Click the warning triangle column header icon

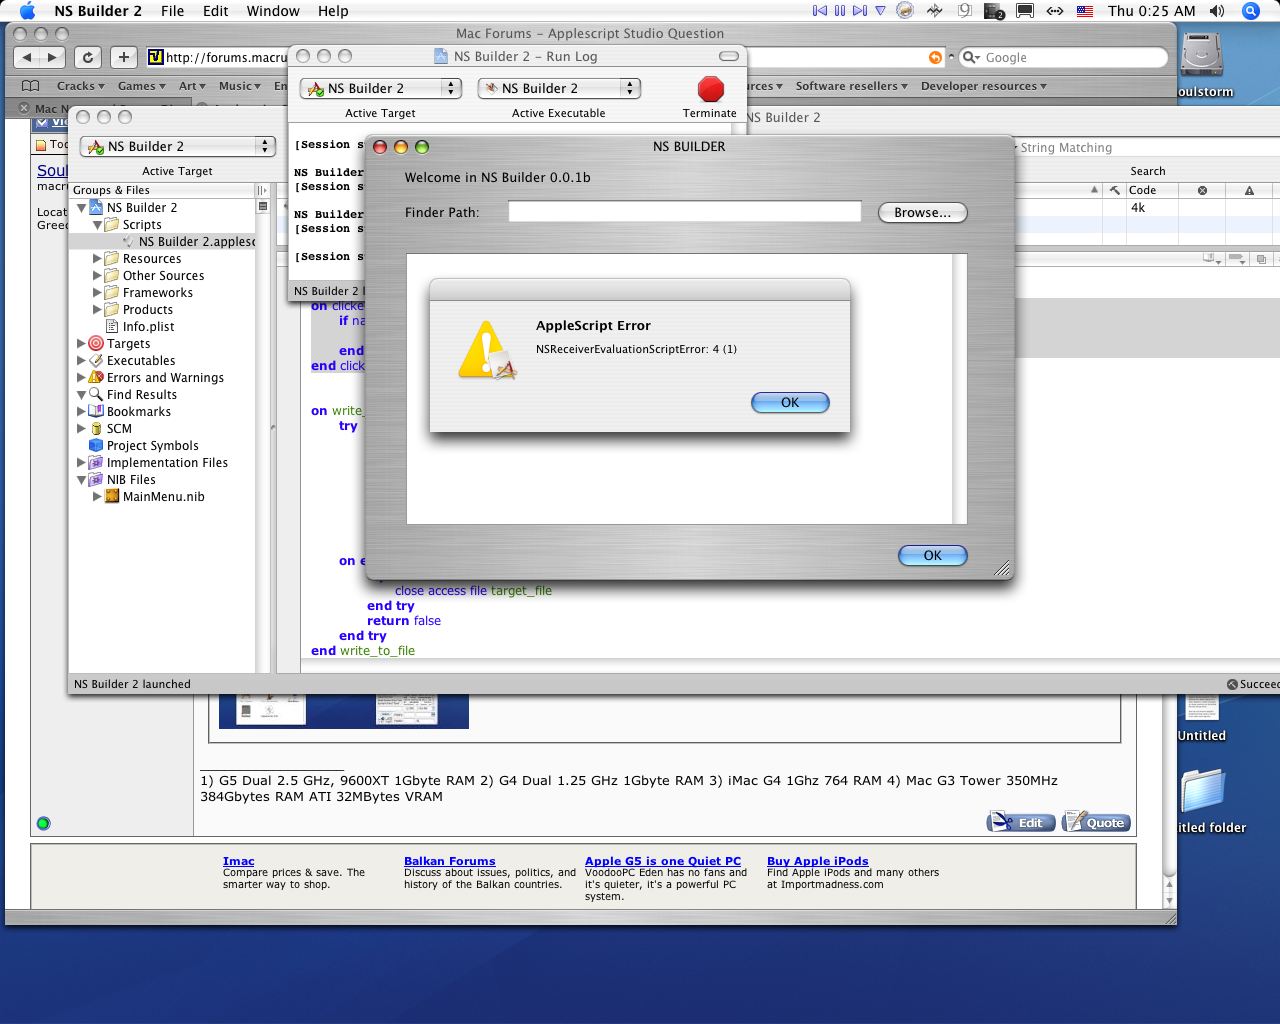(x=1249, y=190)
